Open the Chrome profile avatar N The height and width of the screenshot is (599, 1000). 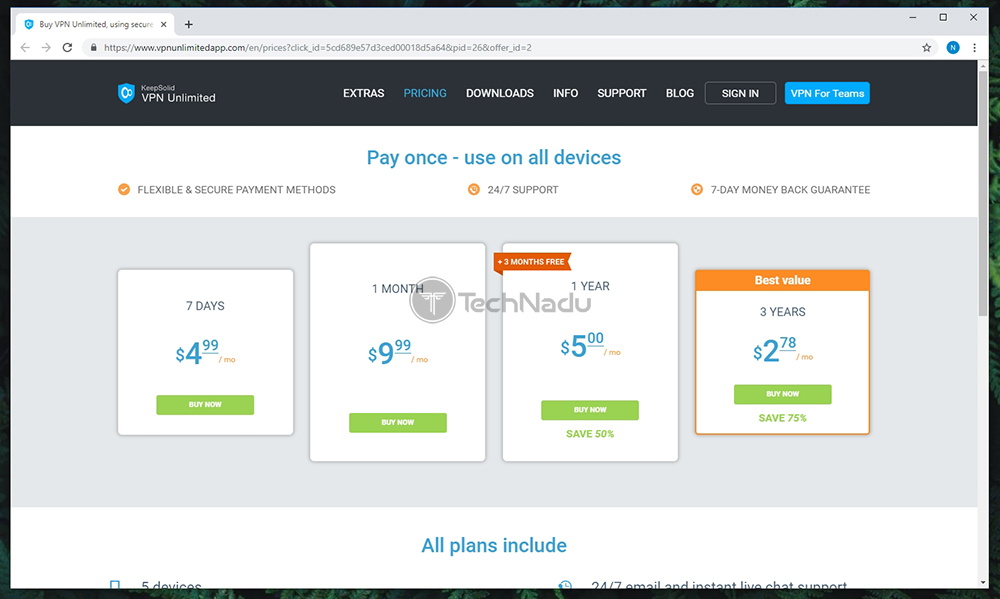click(x=953, y=47)
